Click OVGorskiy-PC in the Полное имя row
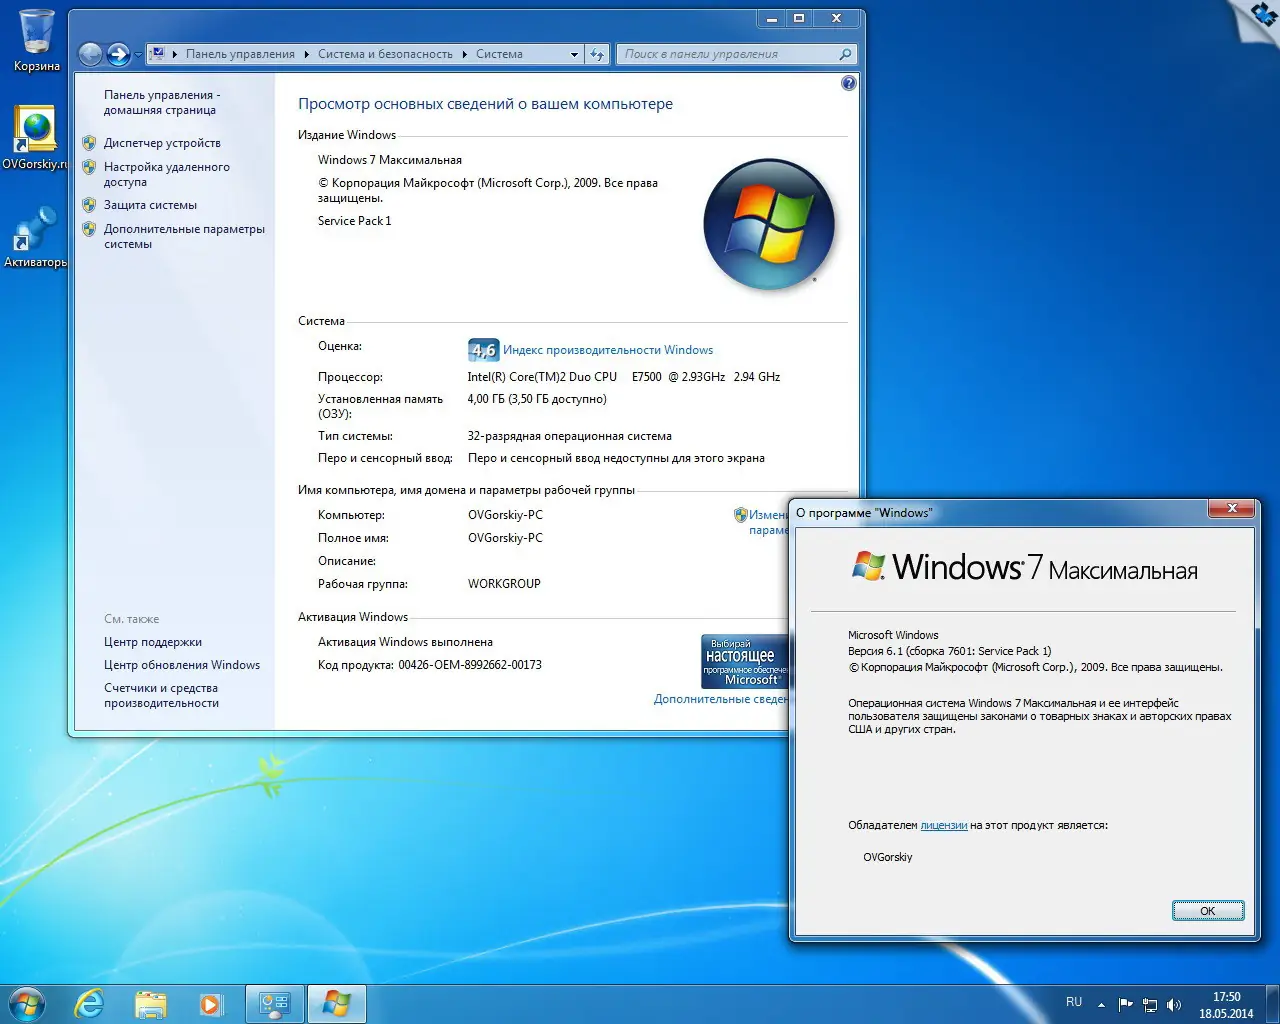Viewport: 1280px width, 1024px height. pyautogui.click(x=505, y=538)
